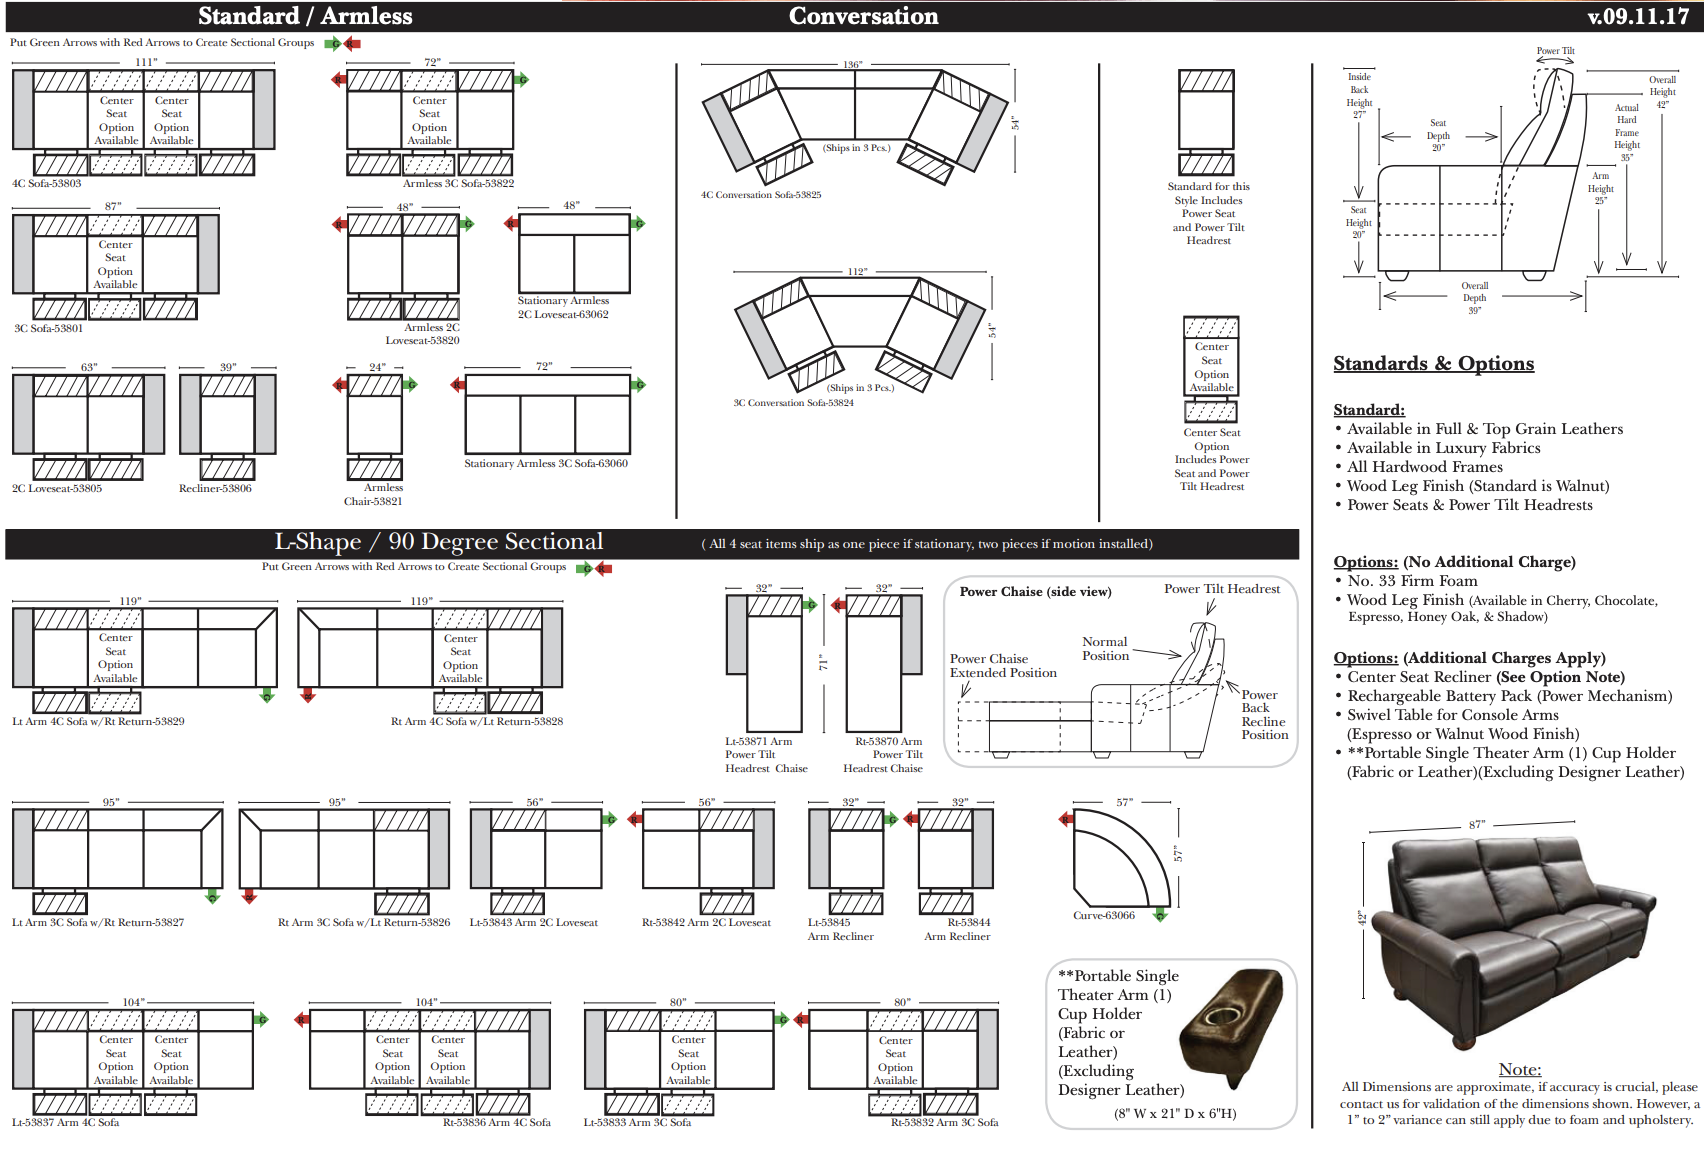Click the v.09.11.17 version label
1704x1155 pixels.
pyautogui.click(x=1637, y=16)
